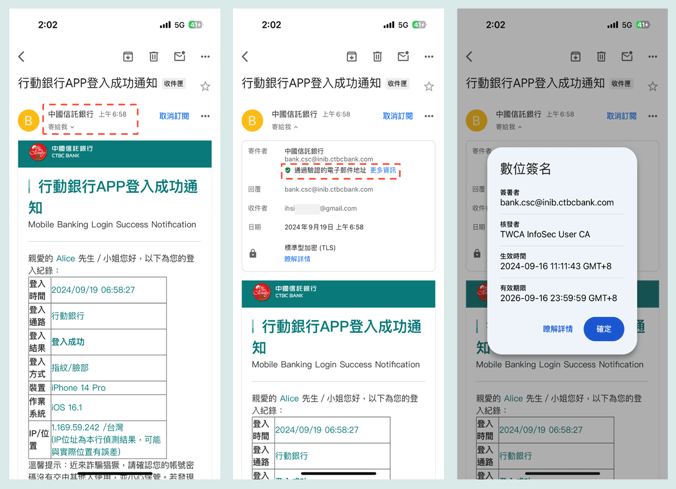Tap date 2024年9月19日 上午6:58
Image resolution: width=676 pixels, height=489 pixels.
[x=324, y=227]
